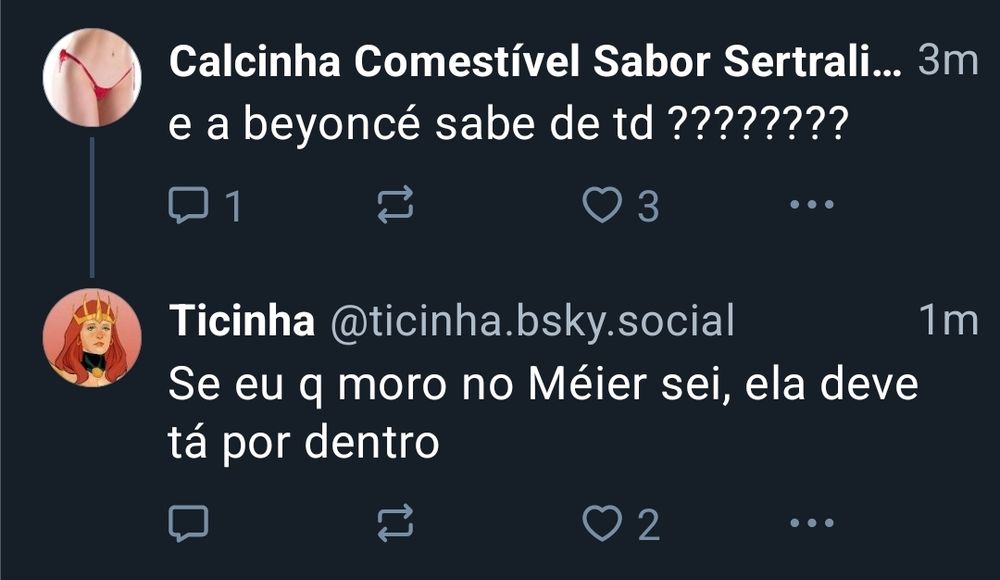Like the post about beyoncé

click(601, 206)
